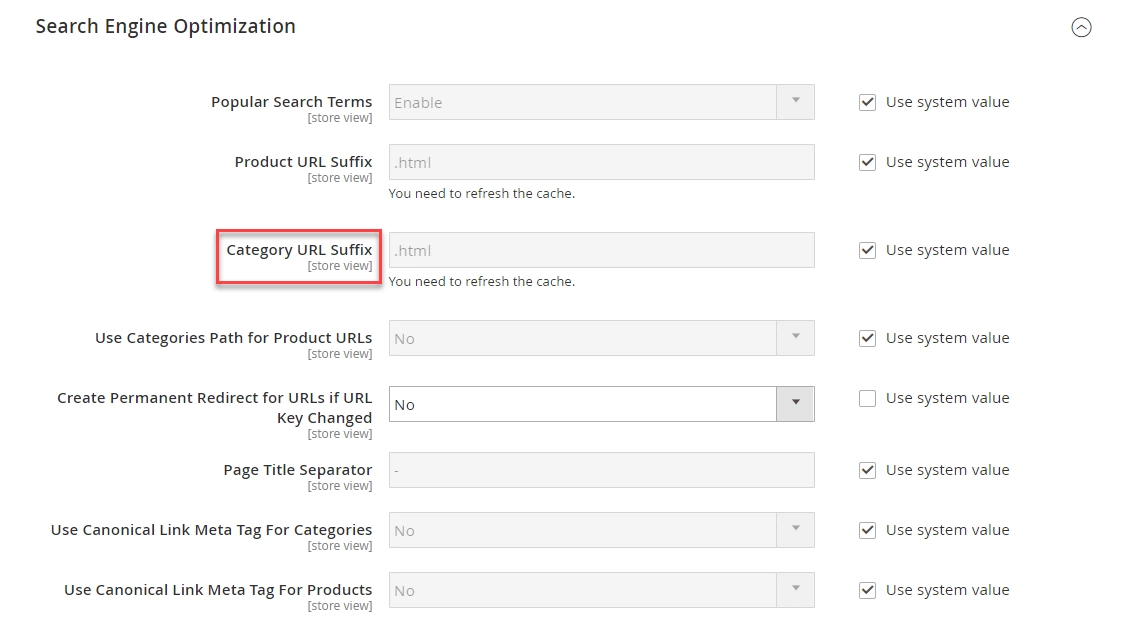Click Use Canonical Link Meta Tag For Categories label
This screenshot has height=631, width=1123.
pos(211,530)
